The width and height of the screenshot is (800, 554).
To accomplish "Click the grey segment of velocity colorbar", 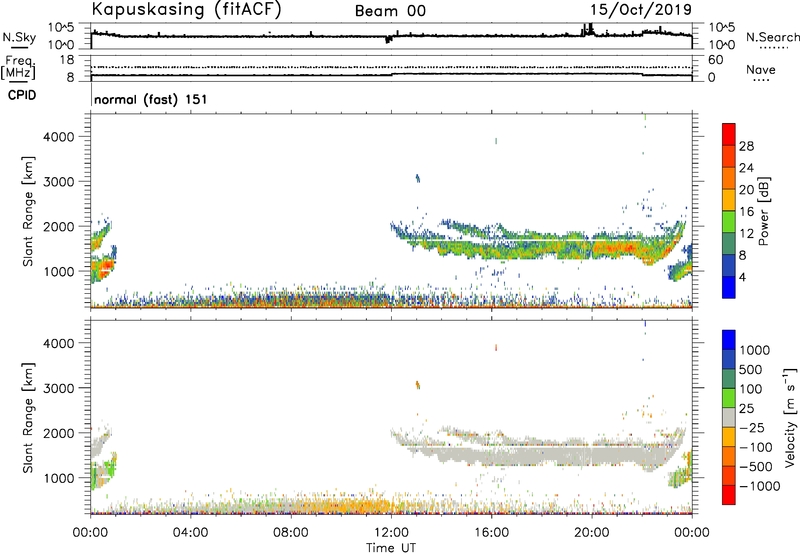I will 729,418.
